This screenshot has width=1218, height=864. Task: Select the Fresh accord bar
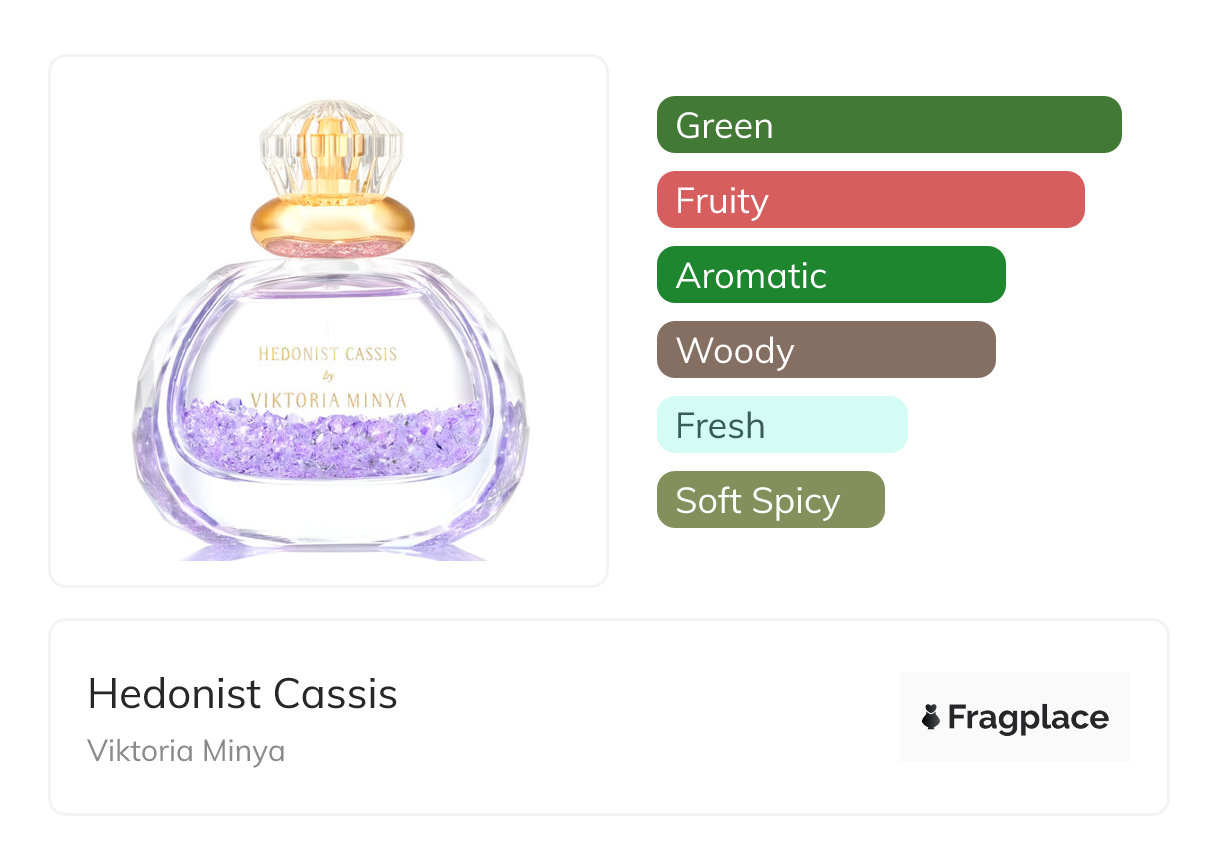(782, 425)
